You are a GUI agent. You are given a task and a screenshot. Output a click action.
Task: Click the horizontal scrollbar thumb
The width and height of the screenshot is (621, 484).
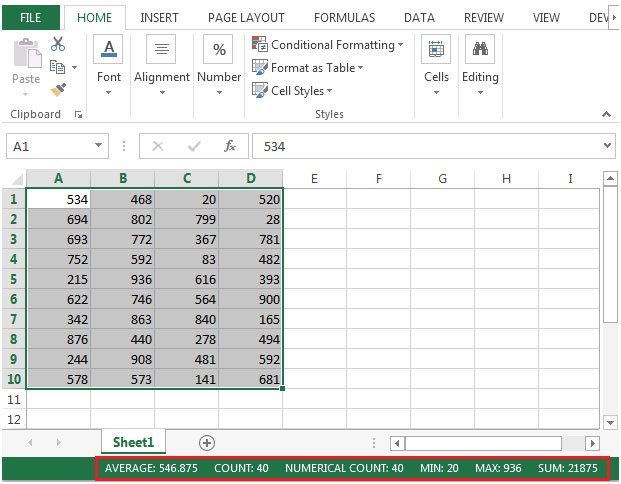483,443
